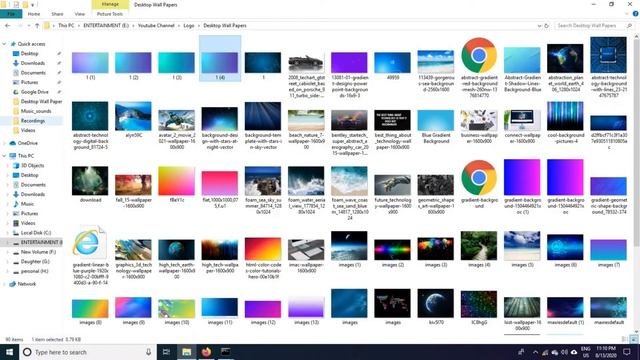640x360 pixels.
Task: Open Task View on the taskbar
Action: coord(166,352)
